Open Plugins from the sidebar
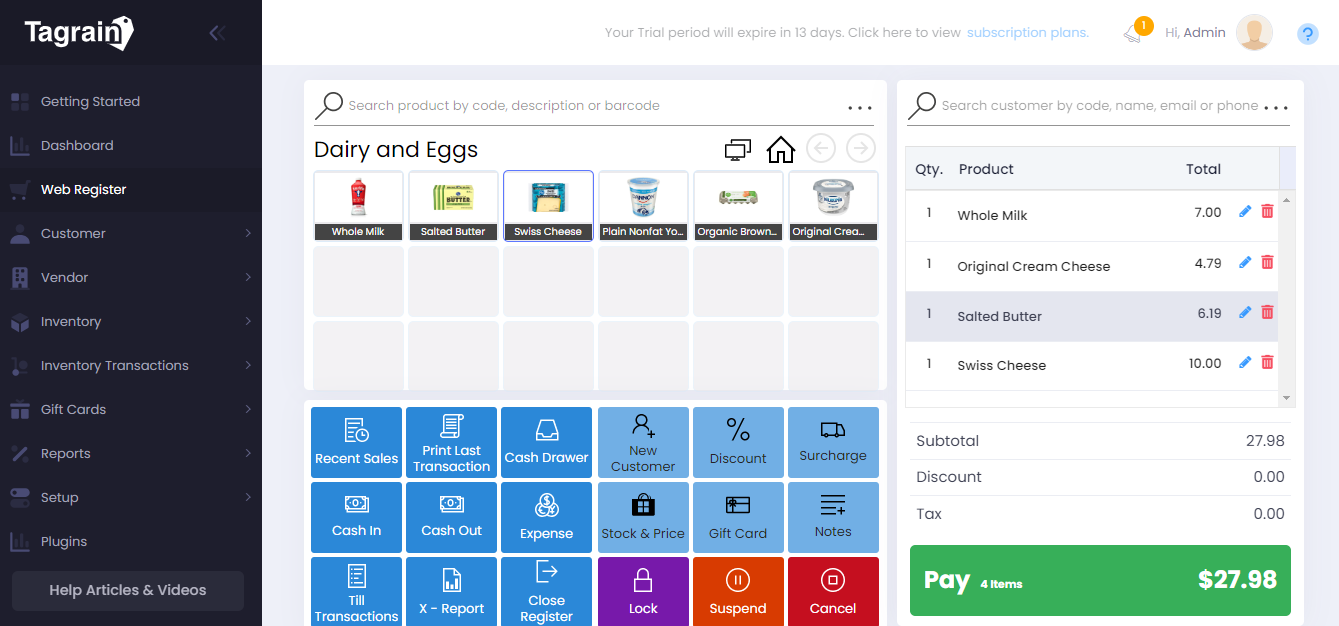Viewport: 1339px width, 626px height. (x=64, y=541)
